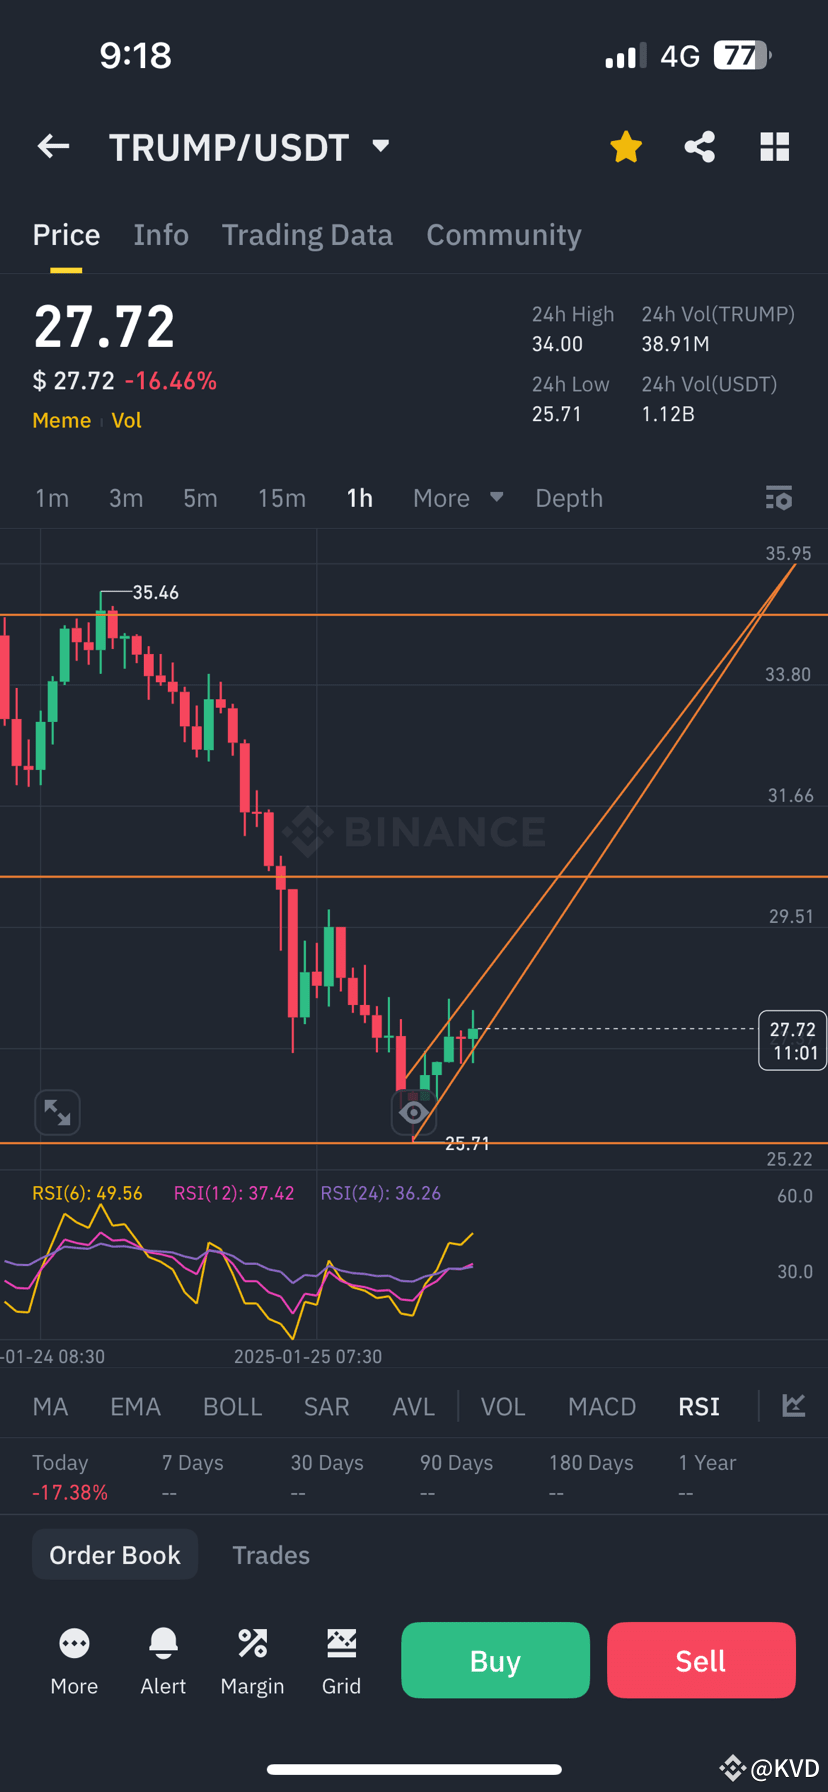
Task: Enable the MA indicator
Action: [50, 1407]
